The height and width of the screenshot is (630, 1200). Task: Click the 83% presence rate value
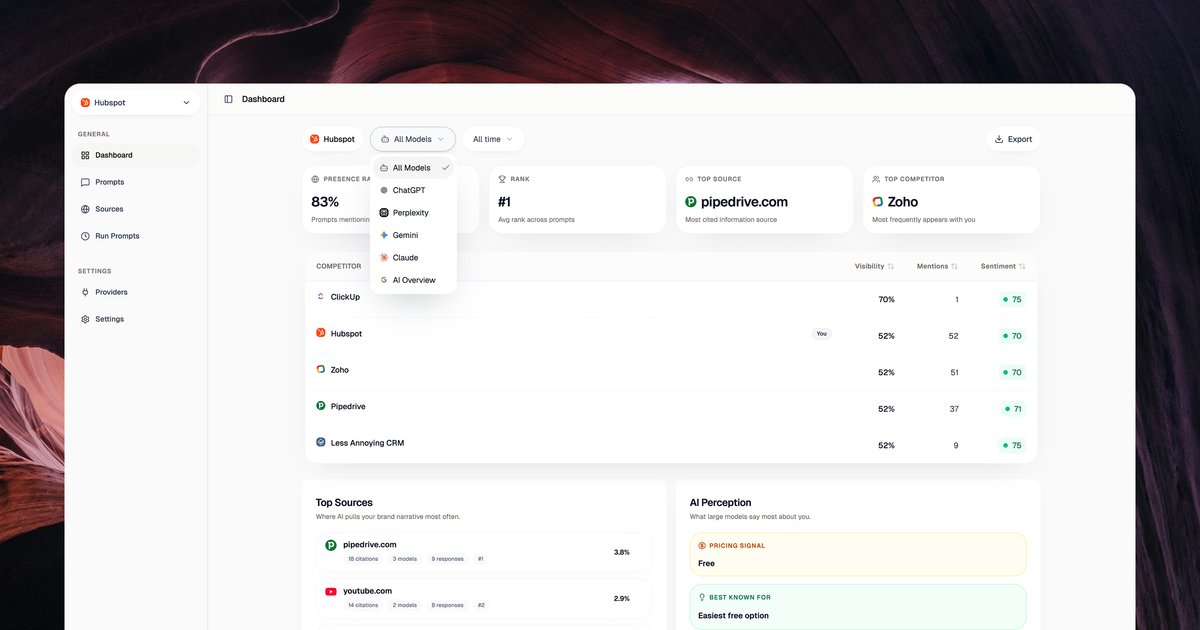pyautogui.click(x=325, y=202)
